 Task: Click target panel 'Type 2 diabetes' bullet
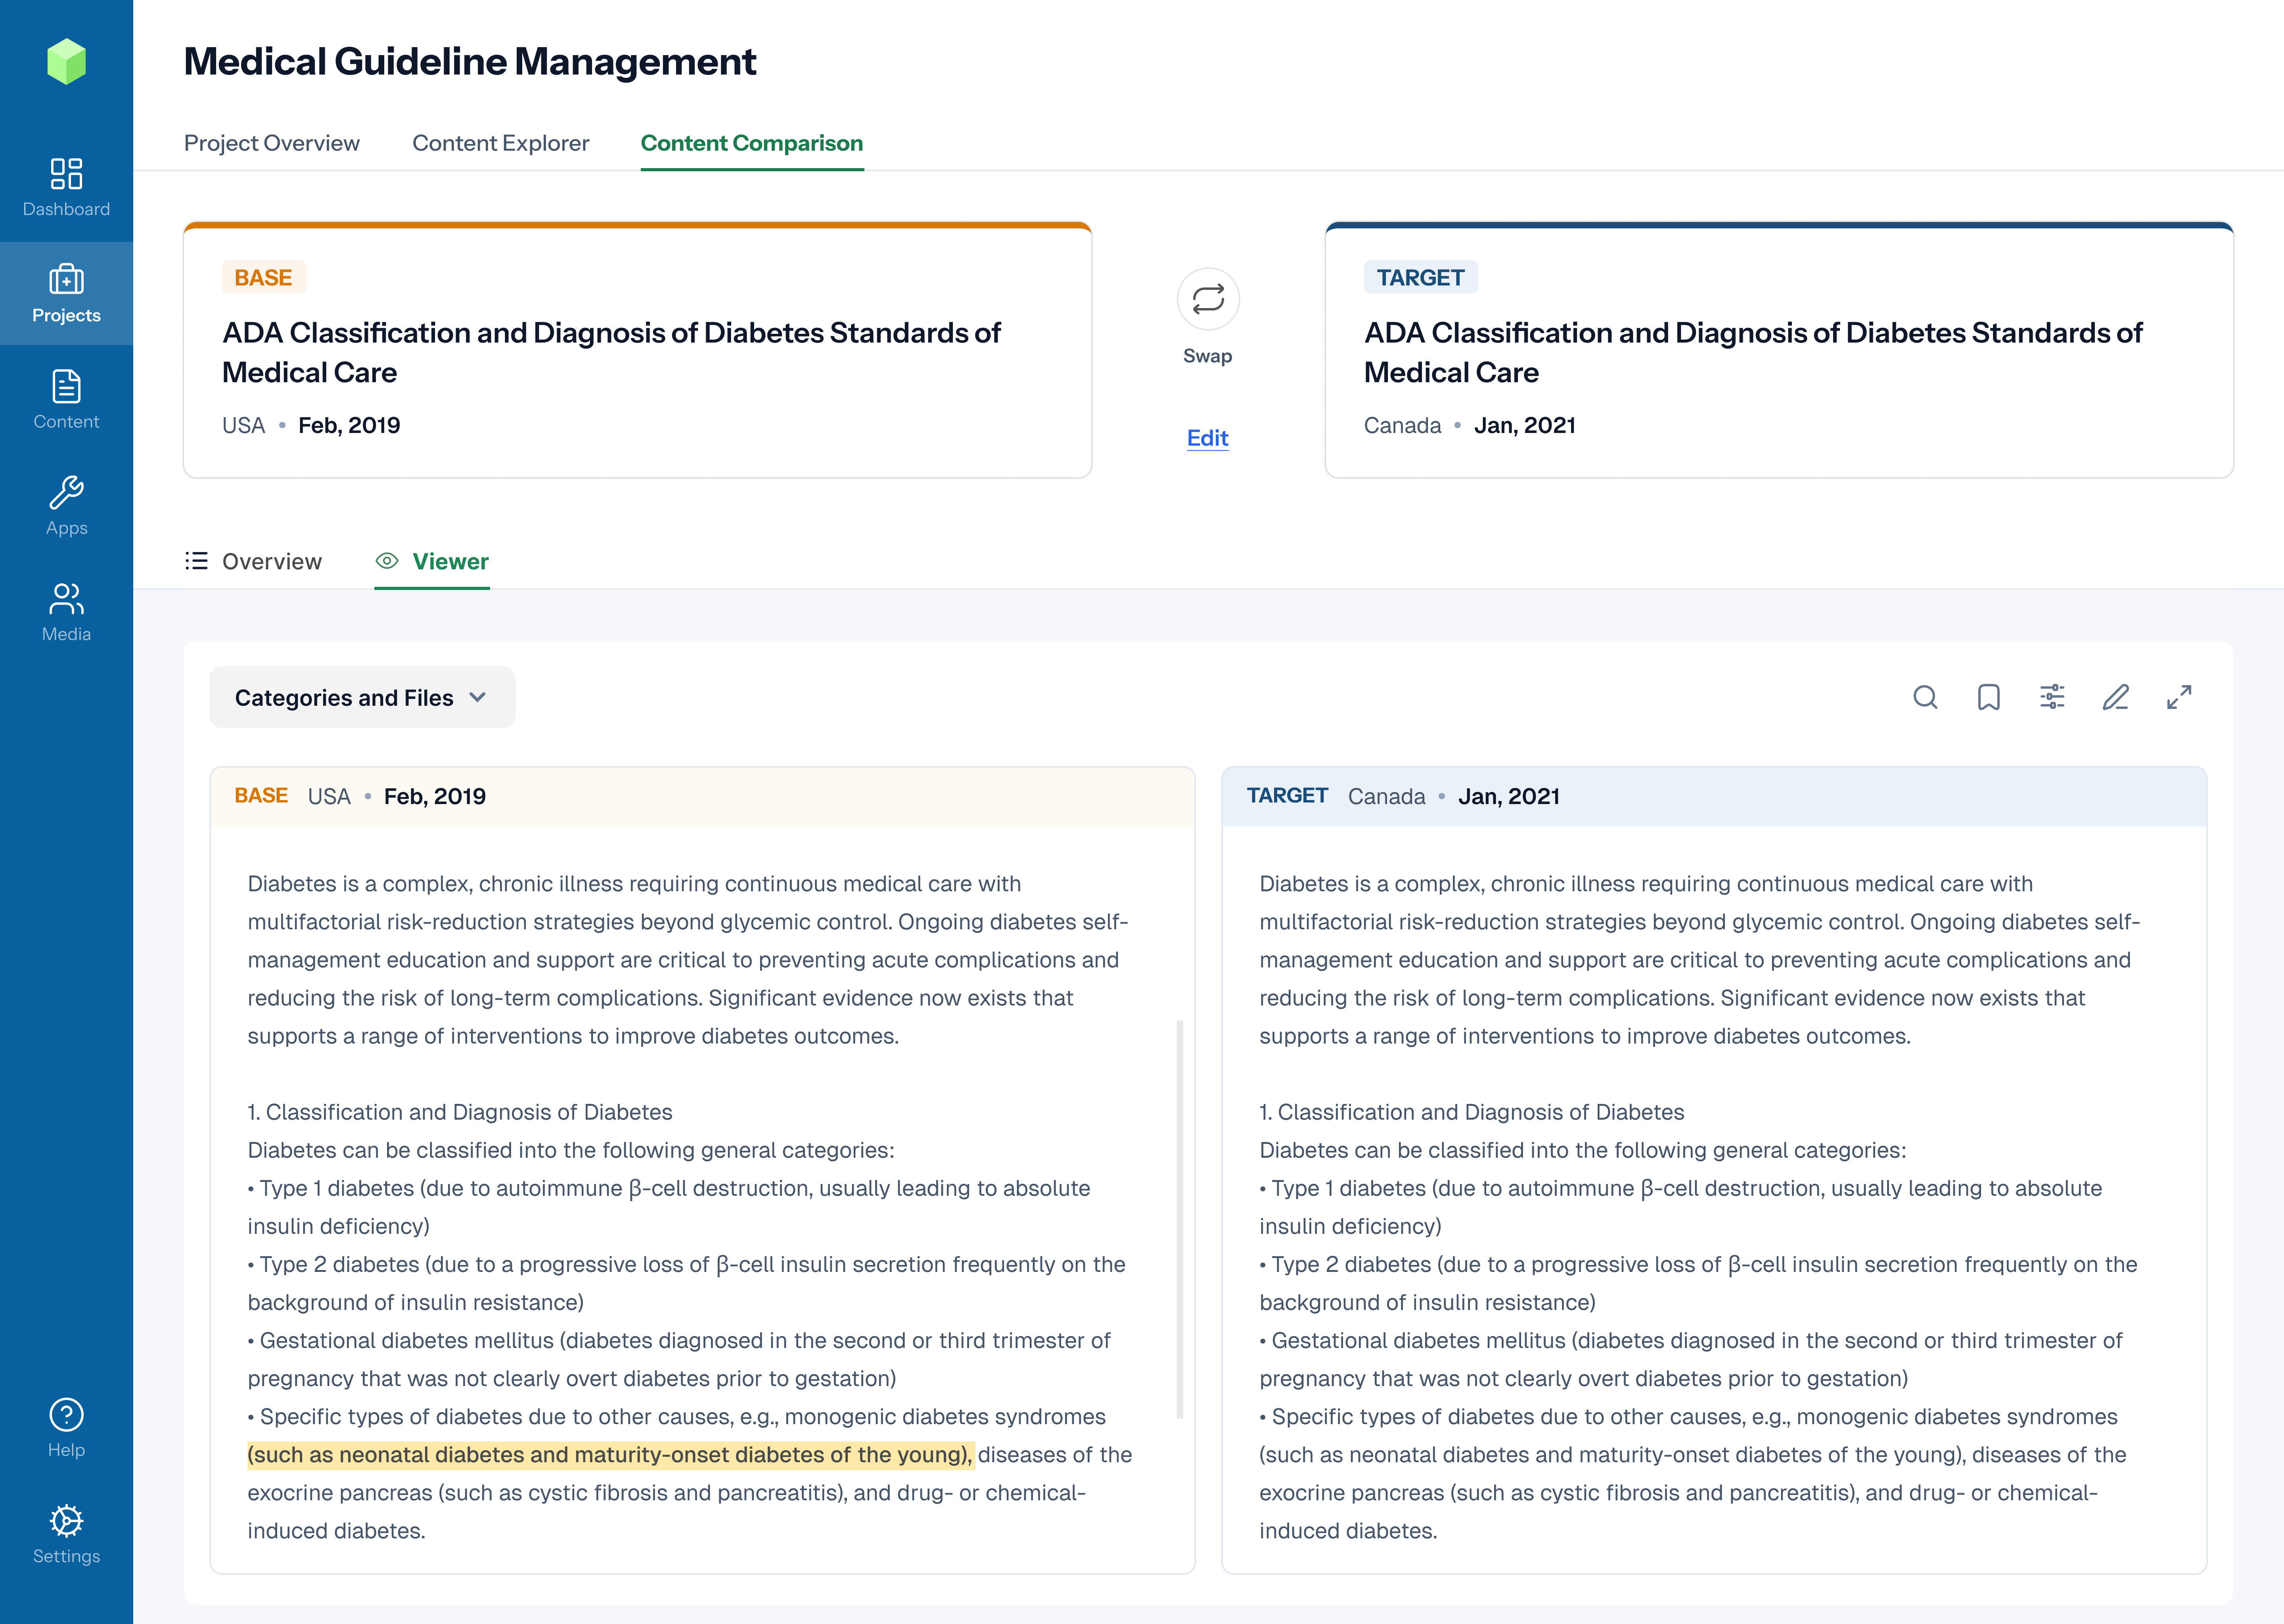point(1698,1283)
